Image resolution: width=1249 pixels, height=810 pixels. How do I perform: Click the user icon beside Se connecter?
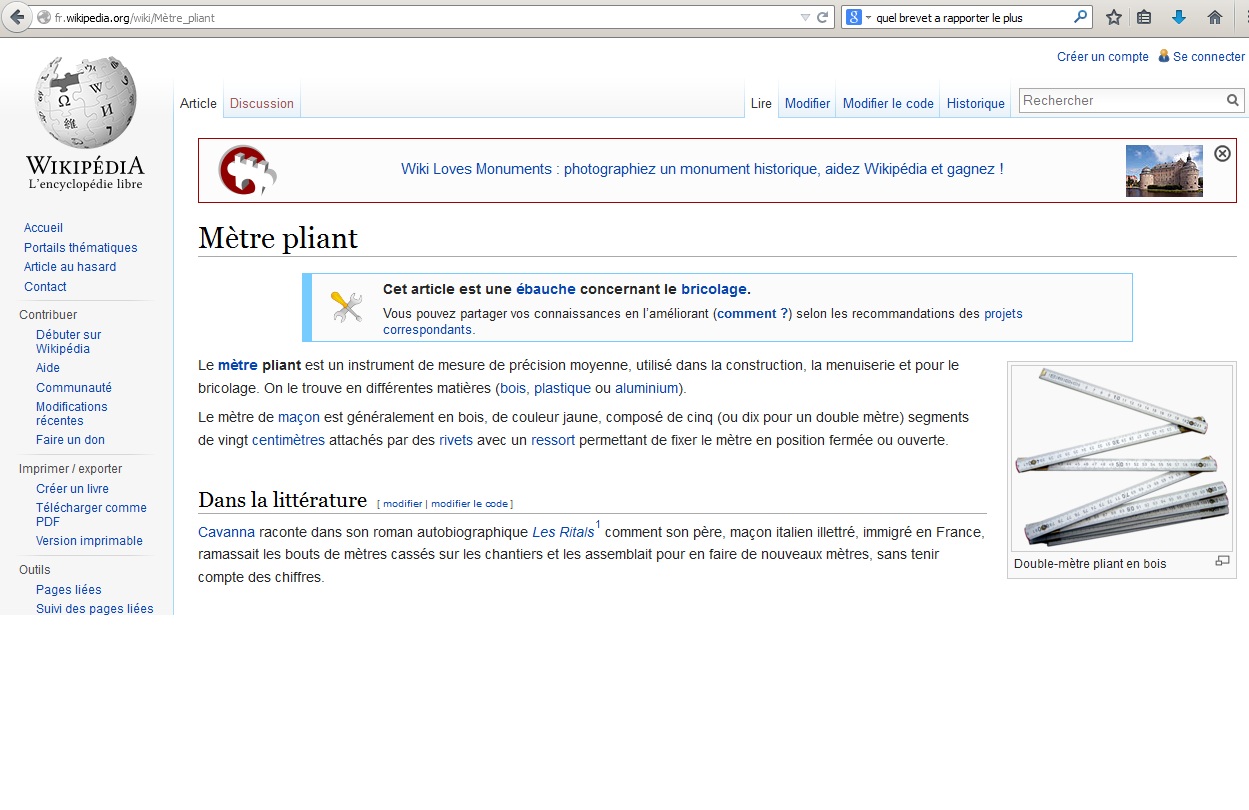pyautogui.click(x=1164, y=56)
